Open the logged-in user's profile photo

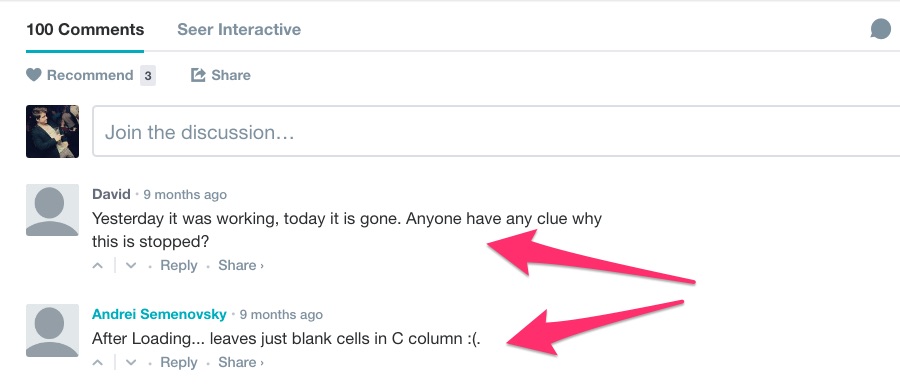click(x=52, y=131)
